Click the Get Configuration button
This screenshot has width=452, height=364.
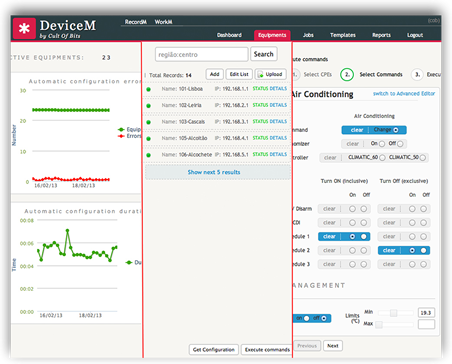coord(214,350)
